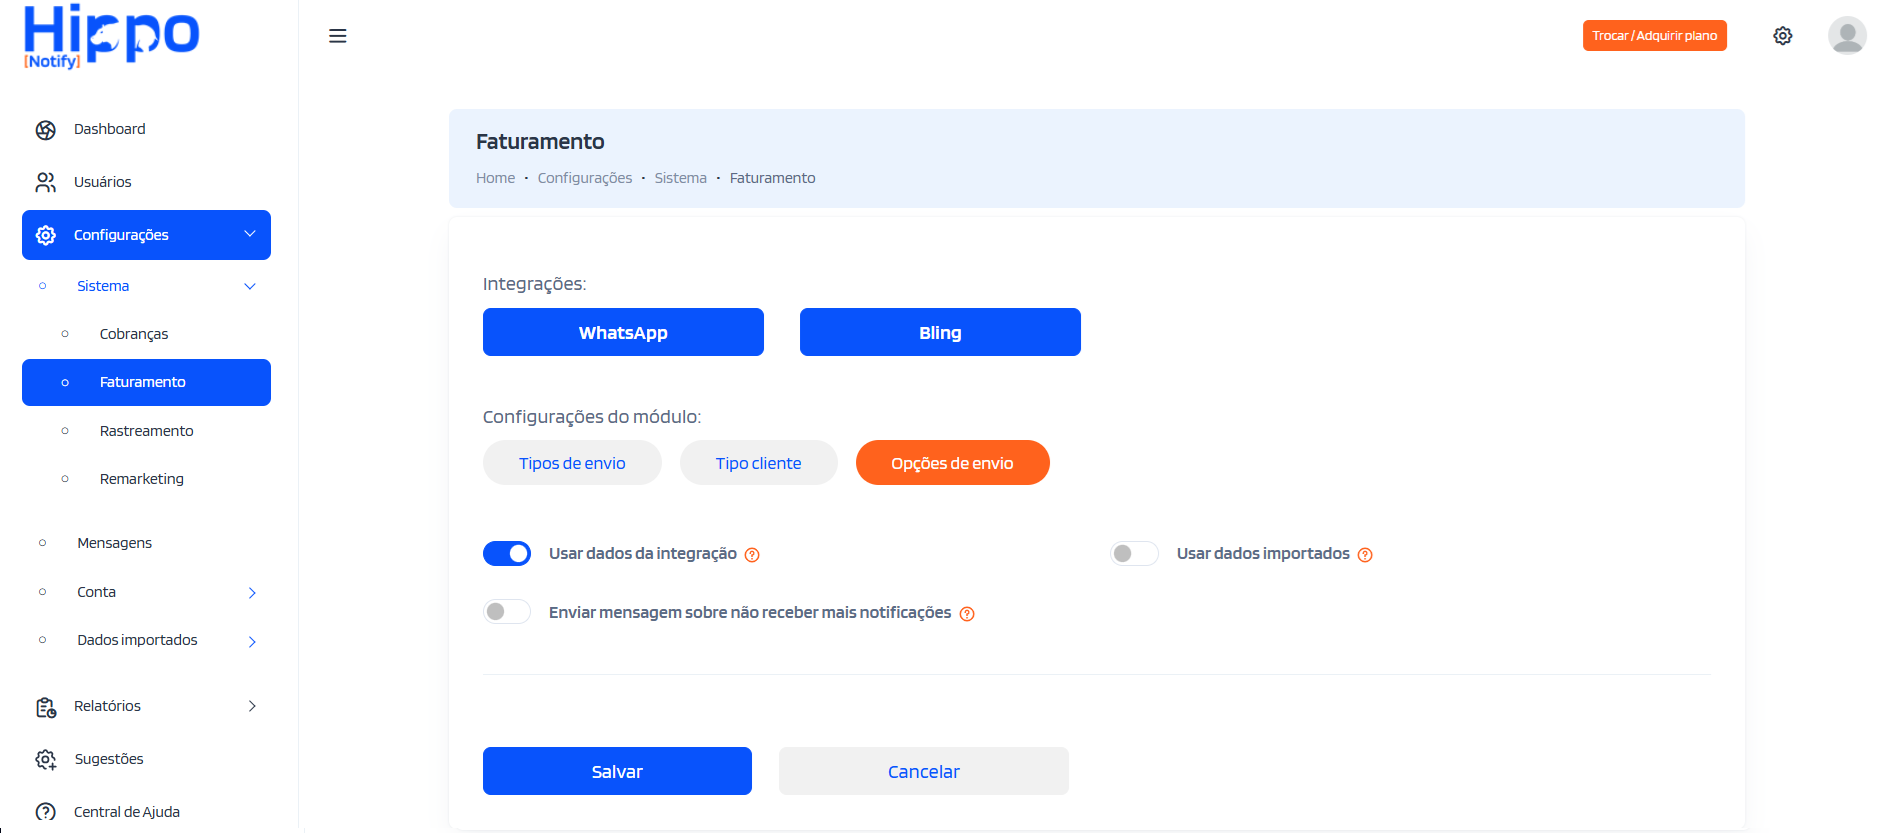Viewport: 1897px width, 833px height.
Task: Switch to the Tipos de envio tab
Action: [572, 463]
